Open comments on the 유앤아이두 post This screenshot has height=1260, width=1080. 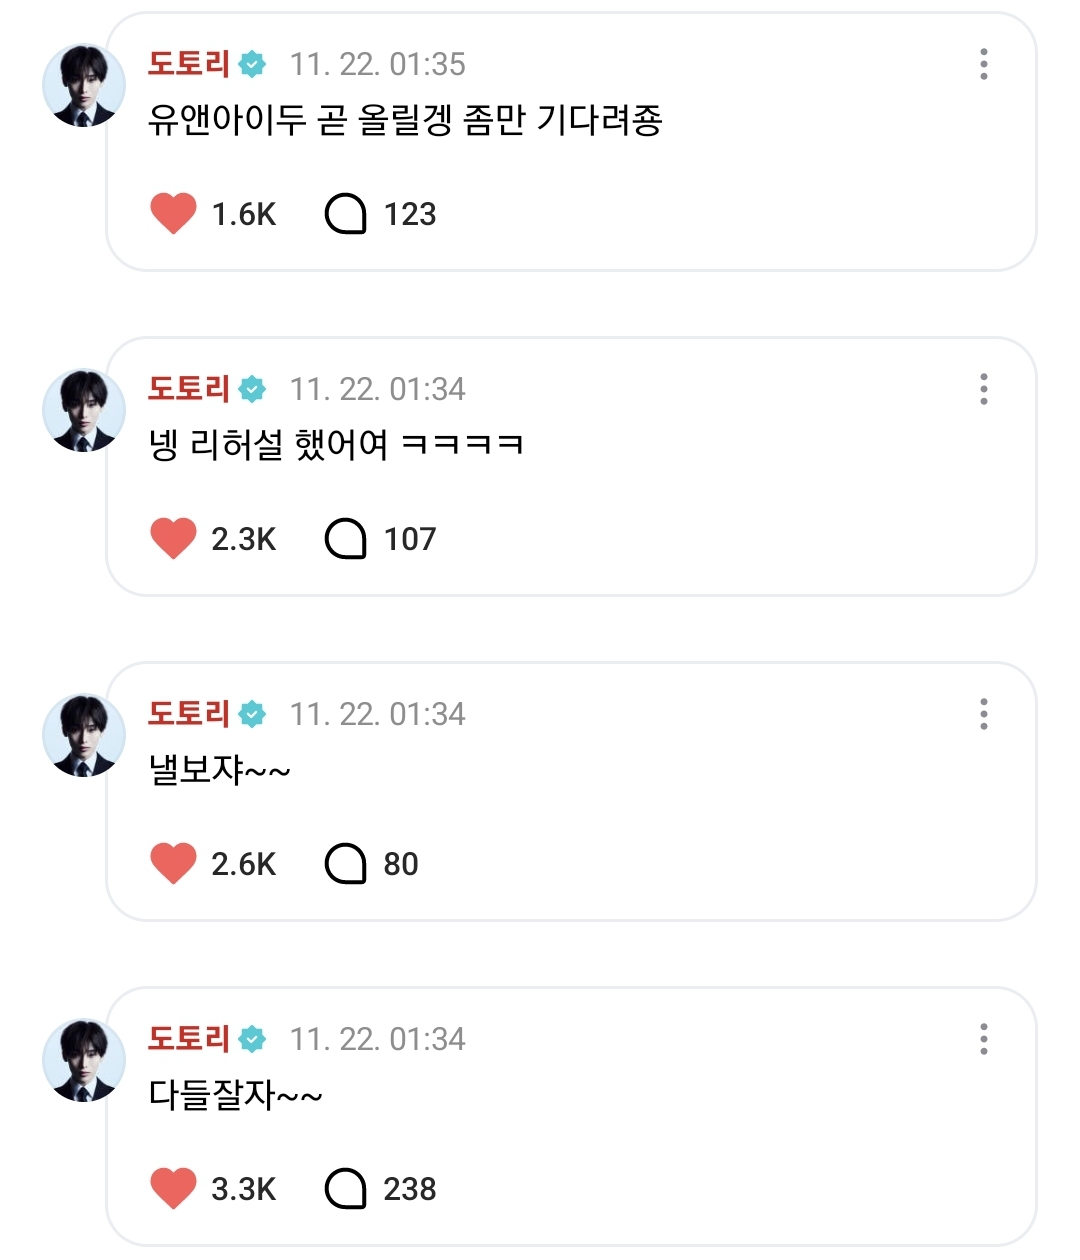[x=346, y=214]
